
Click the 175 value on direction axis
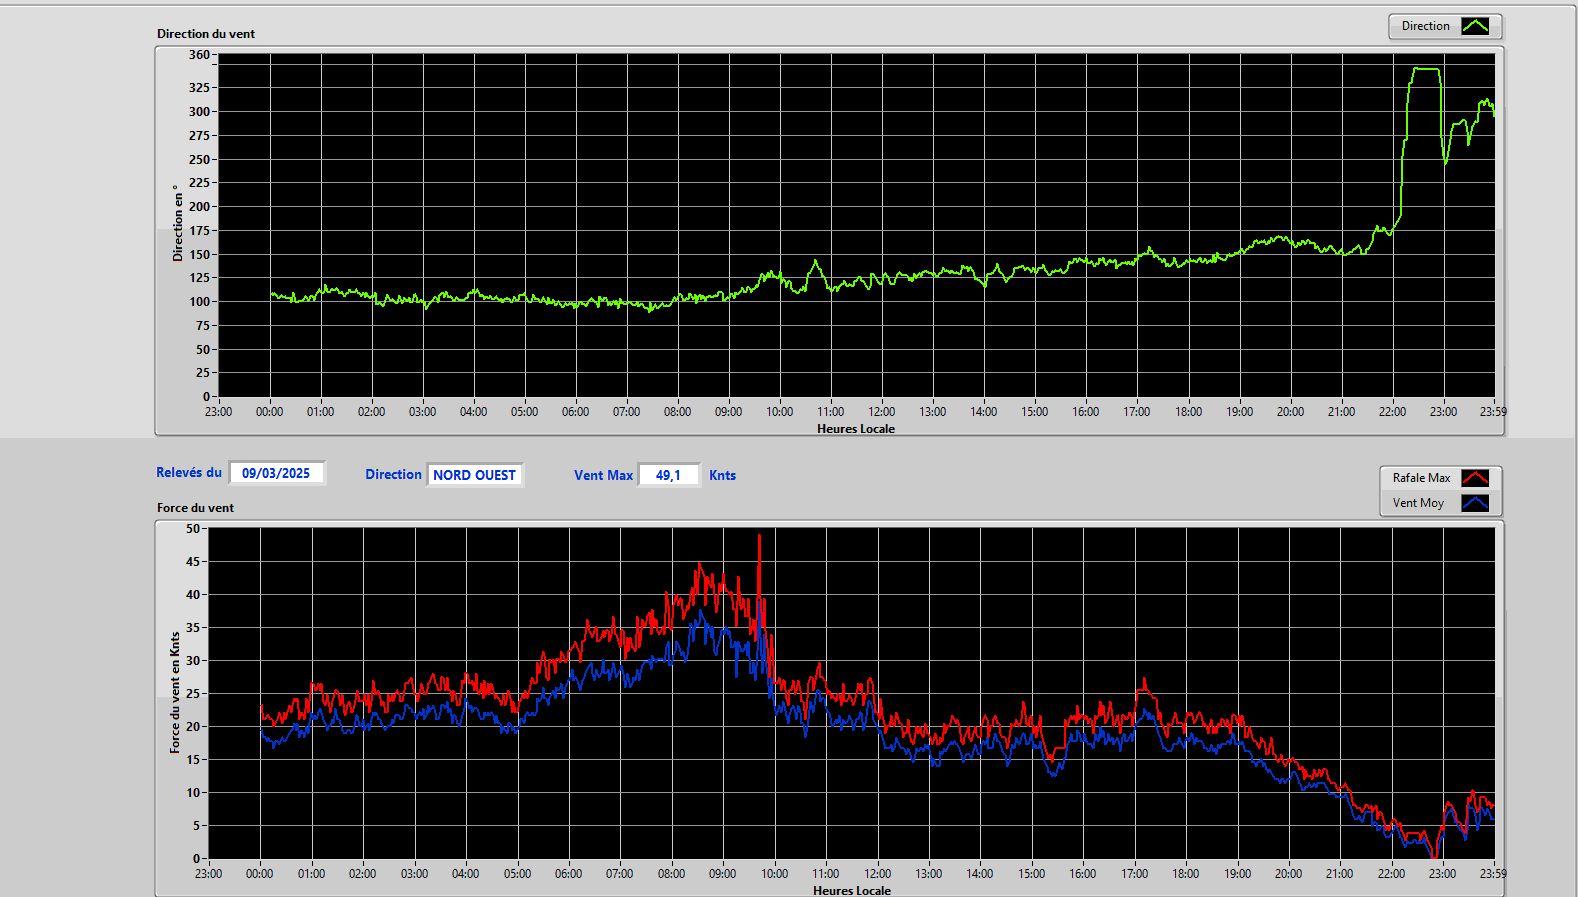[199, 230]
